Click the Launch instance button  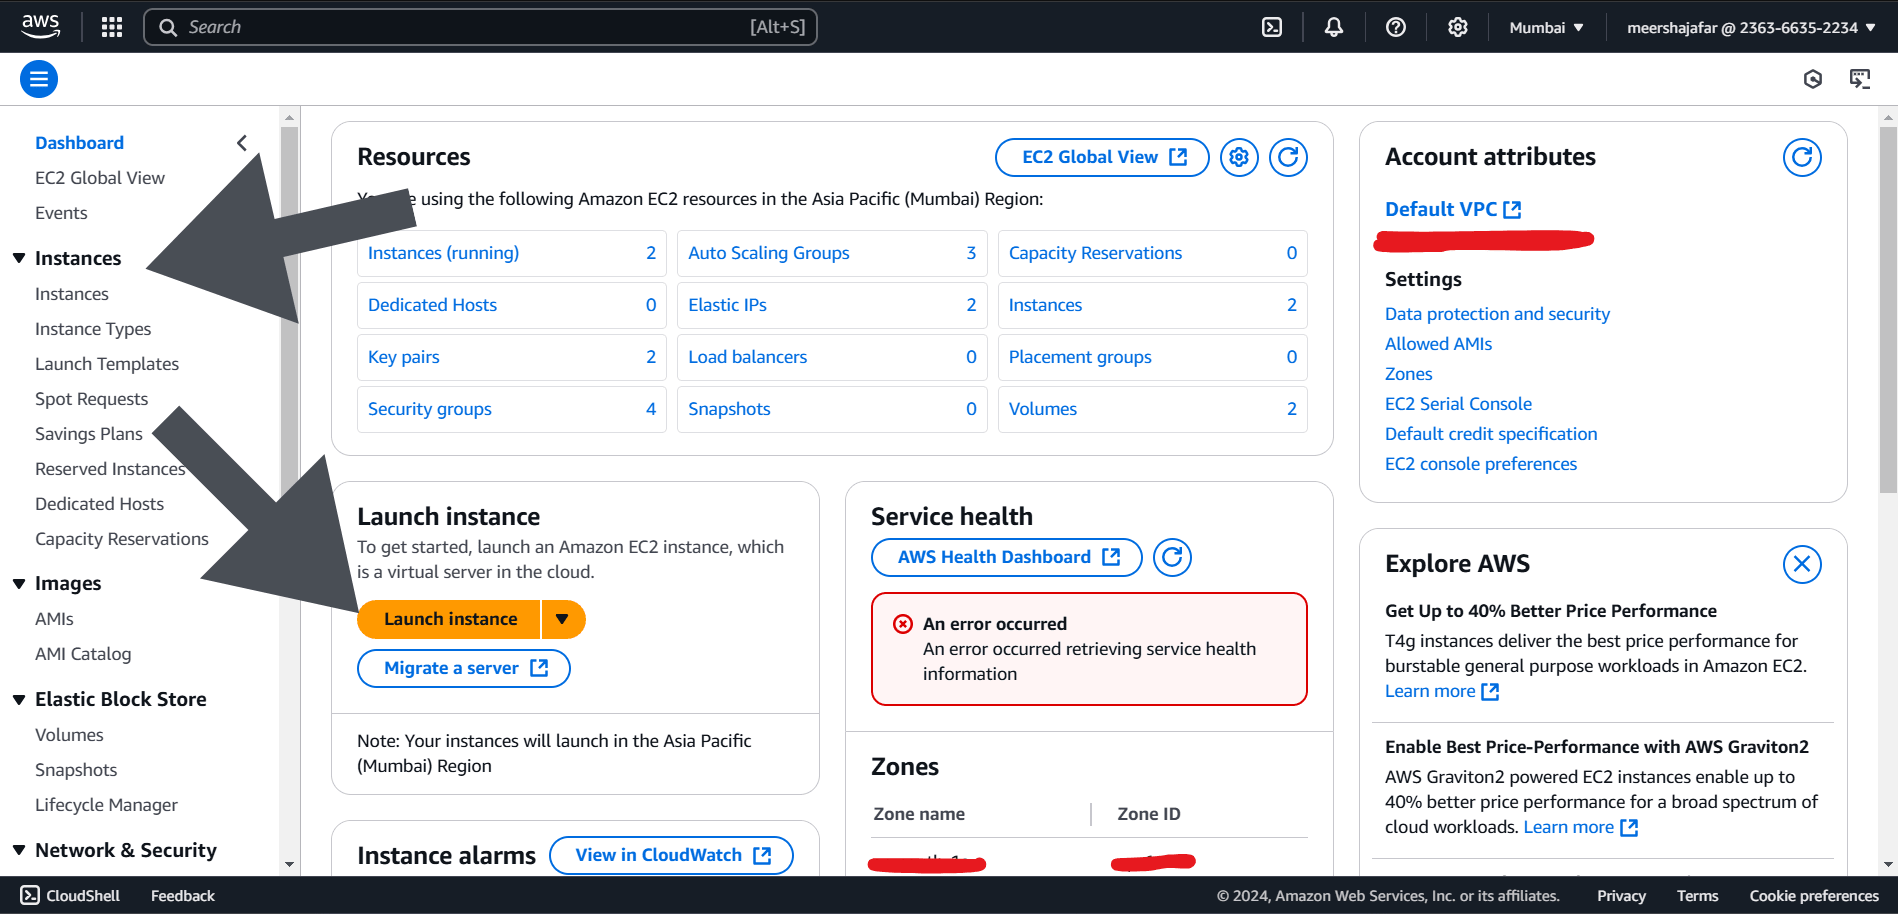449,619
